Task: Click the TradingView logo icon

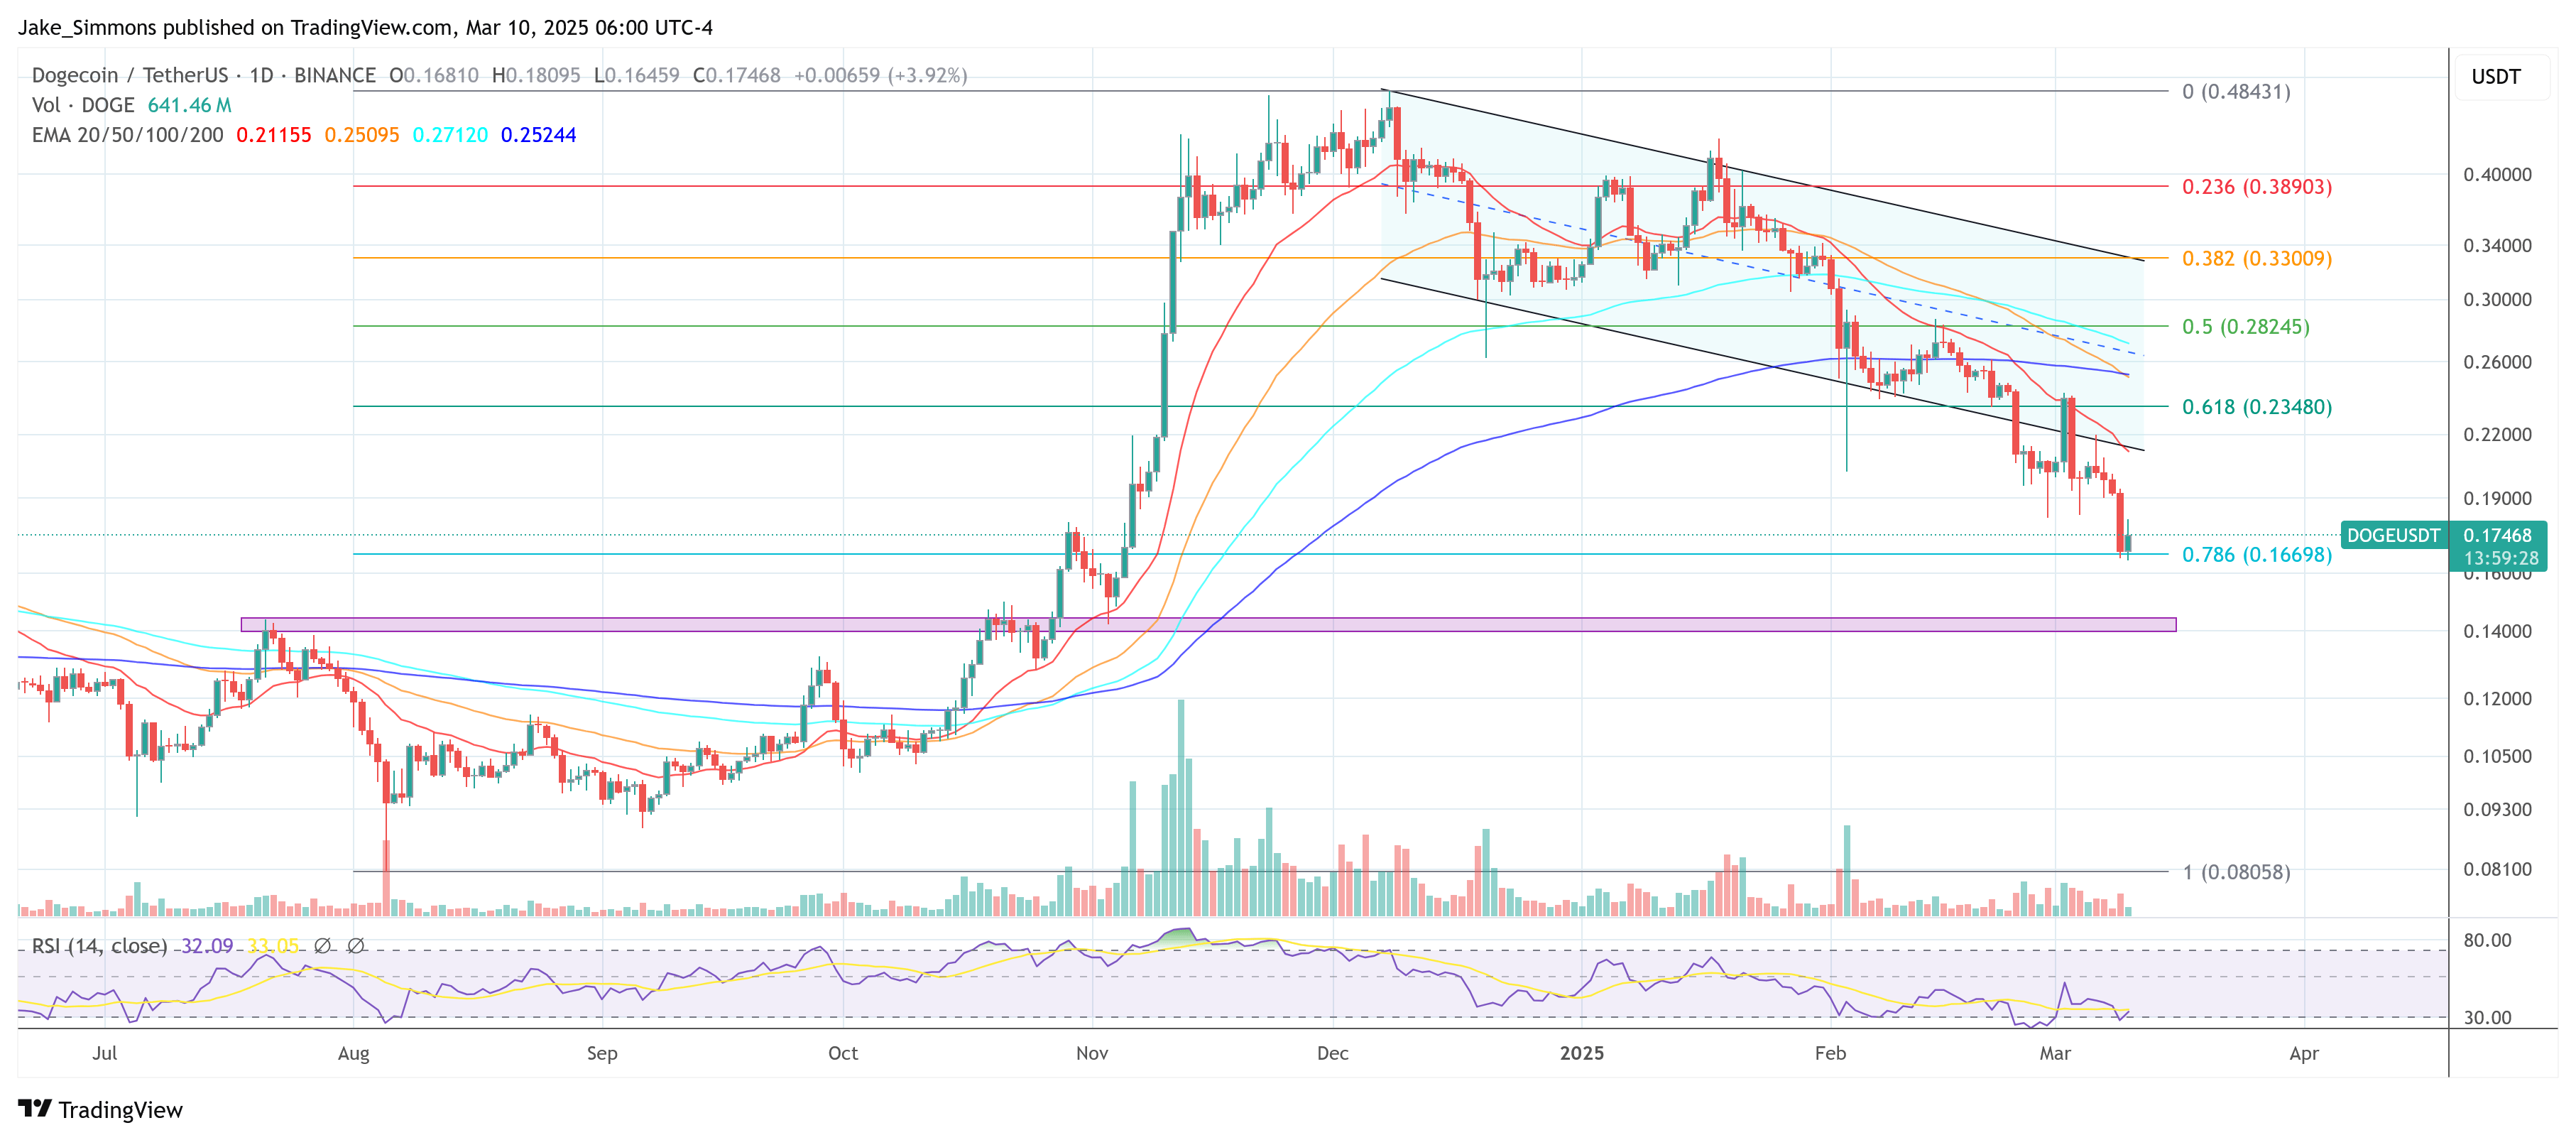Action: 35,1109
